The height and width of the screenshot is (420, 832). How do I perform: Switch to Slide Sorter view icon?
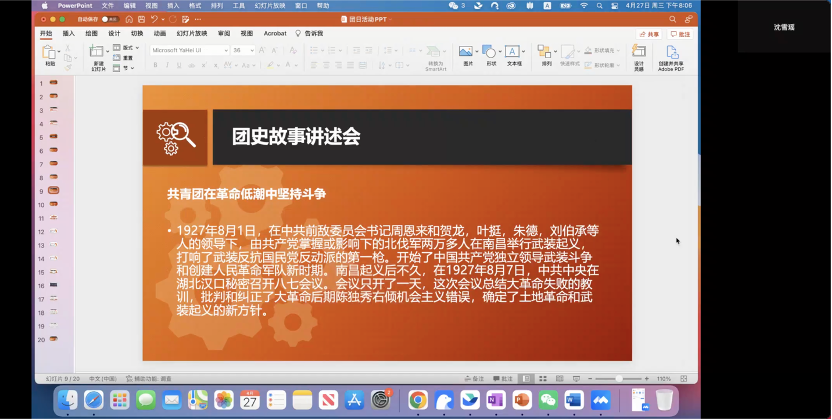(543, 379)
